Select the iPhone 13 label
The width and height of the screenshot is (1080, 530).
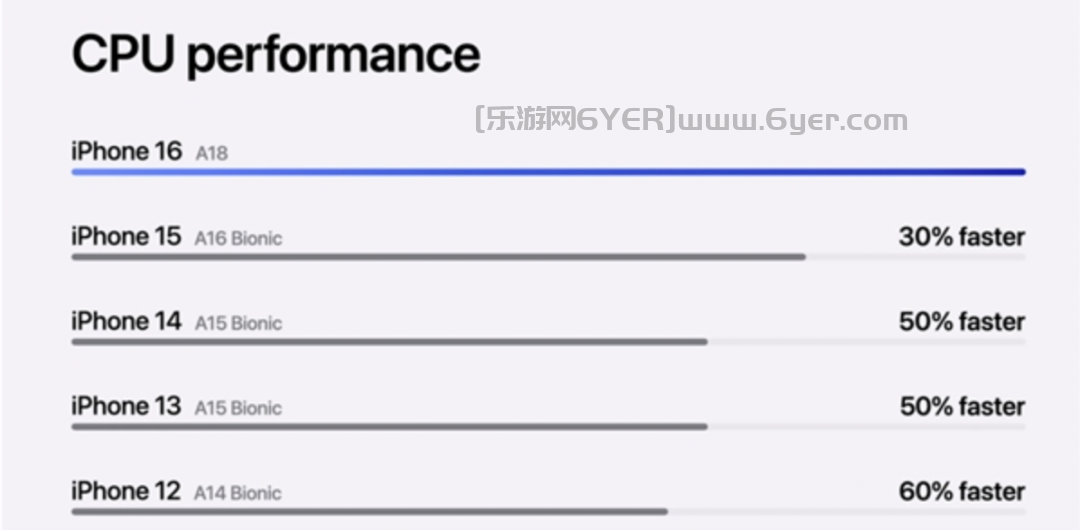click(x=126, y=406)
